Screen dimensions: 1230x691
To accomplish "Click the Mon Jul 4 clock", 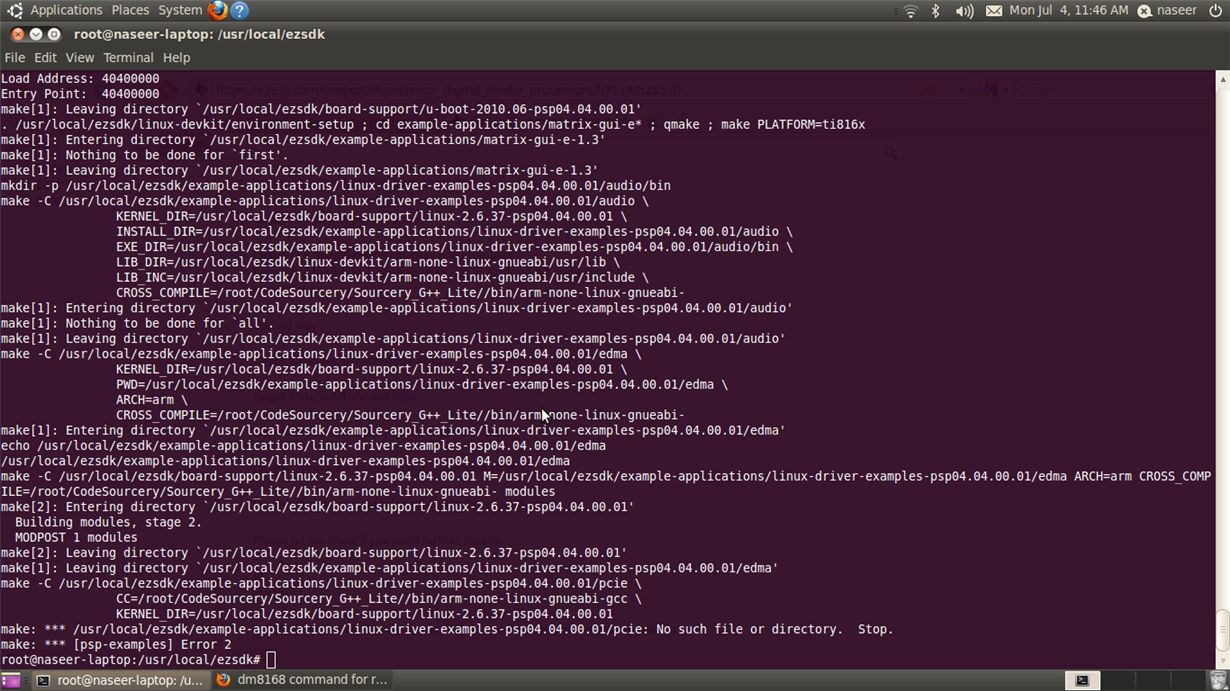I will click(1068, 10).
